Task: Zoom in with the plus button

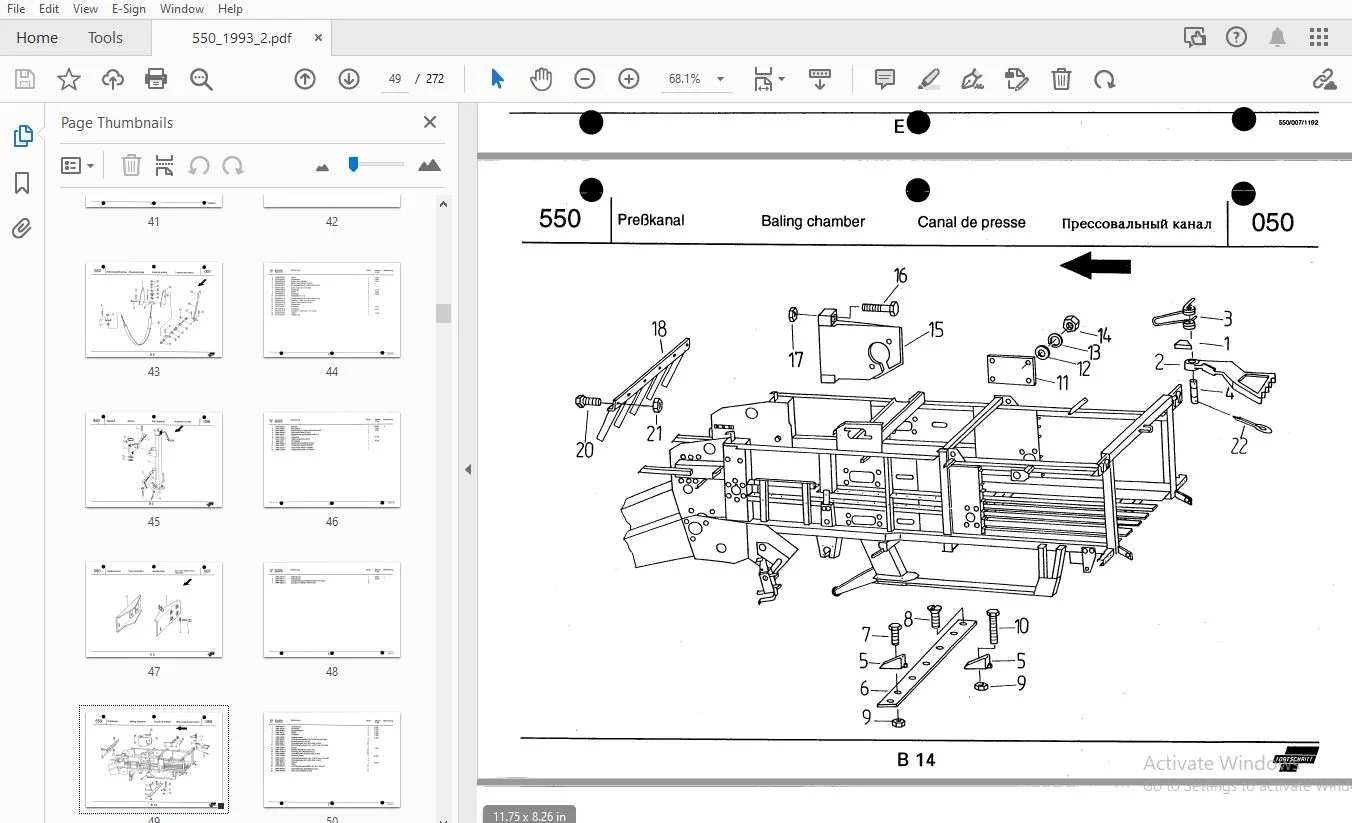Action: (629, 79)
